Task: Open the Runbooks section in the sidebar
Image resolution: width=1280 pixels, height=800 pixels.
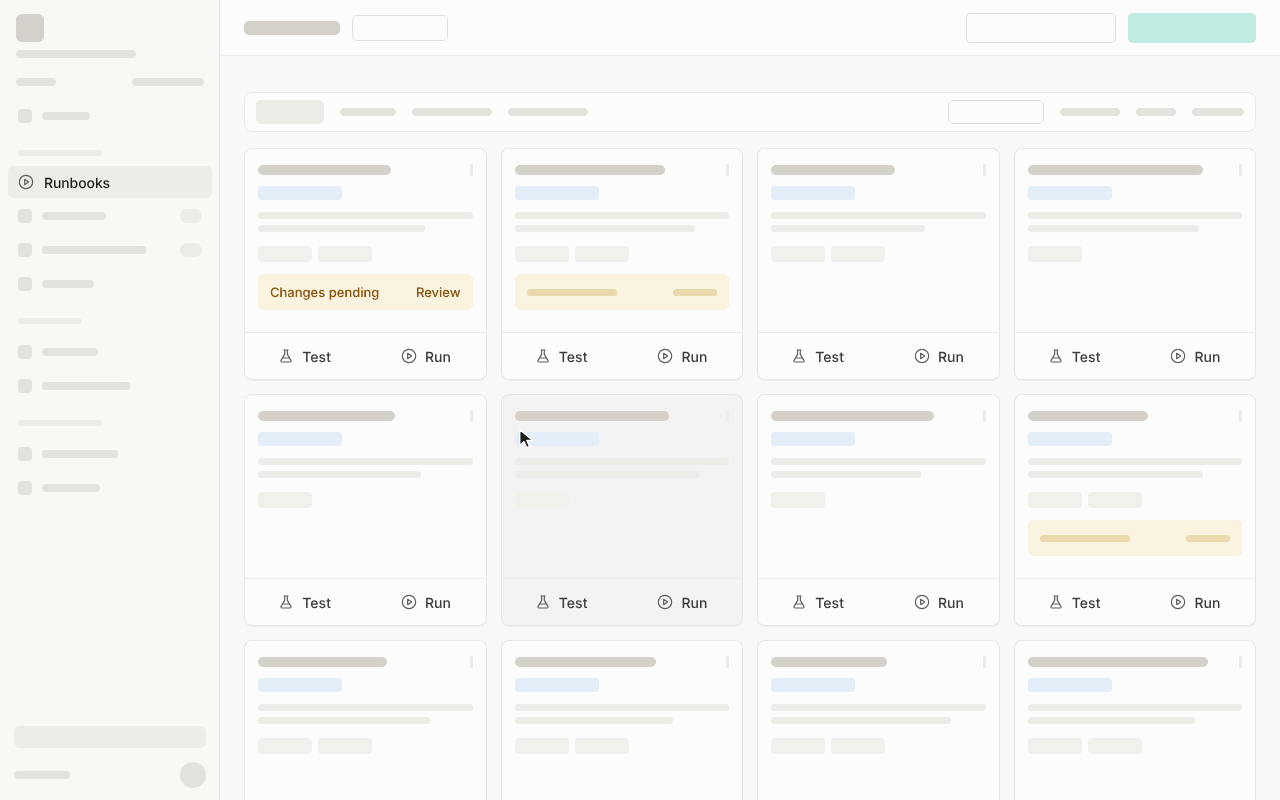Action: point(110,182)
